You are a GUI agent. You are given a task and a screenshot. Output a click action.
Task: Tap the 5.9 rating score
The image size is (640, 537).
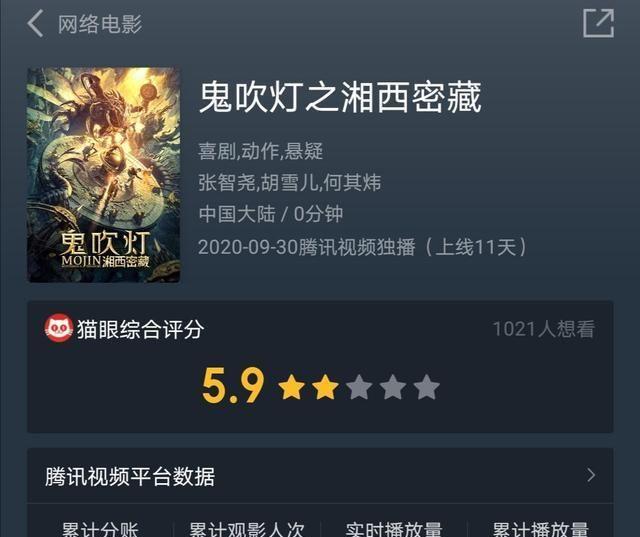click(233, 385)
